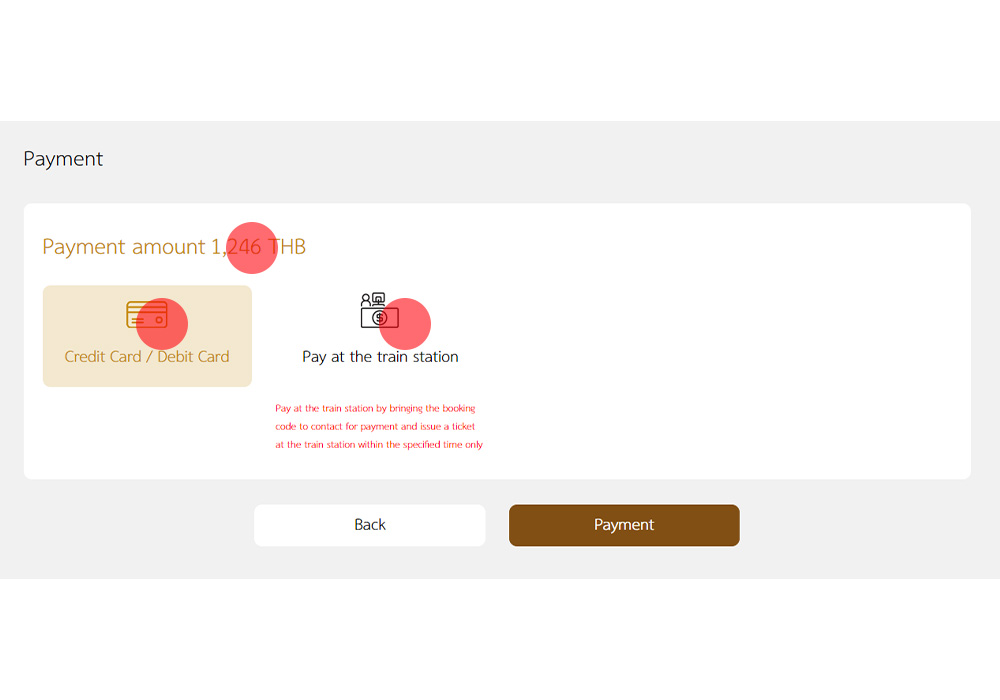Click the Pay at the train station label
Viewport: 1000px width, 700px height.
click(x=380, y=357)
